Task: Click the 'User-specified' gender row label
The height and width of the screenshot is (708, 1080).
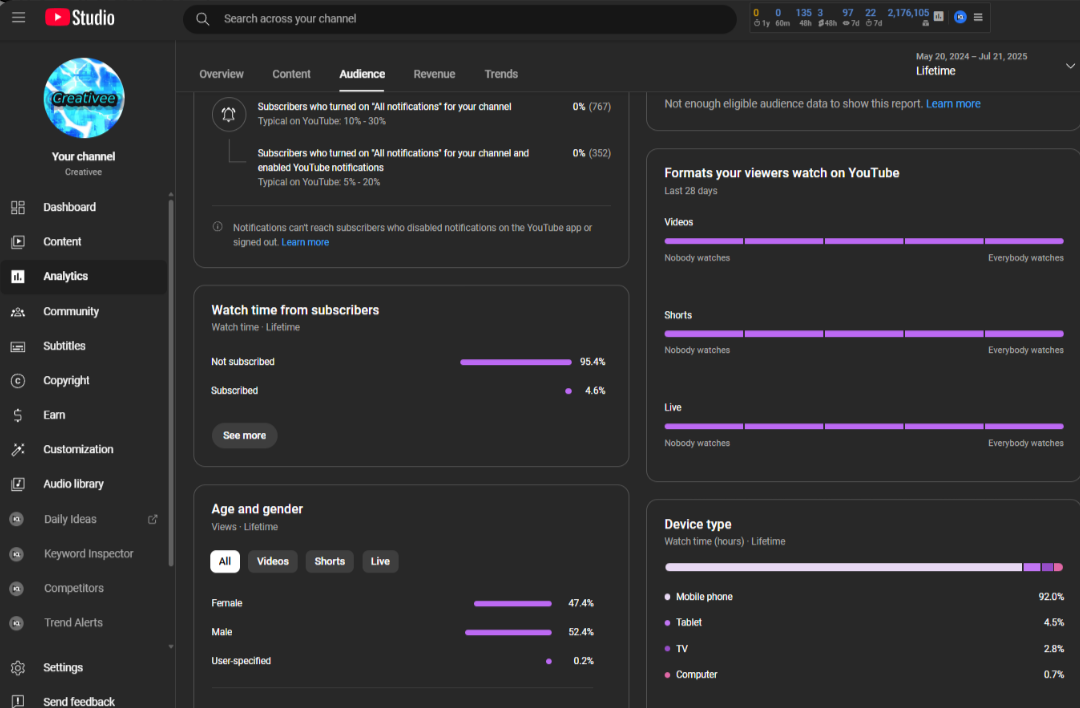Action: click(x=241, y=661)
